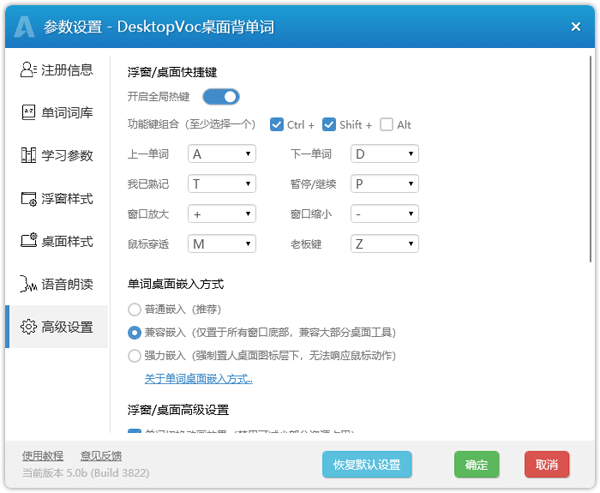Open the 下一单词 key dropdown
Viewport: 600px width, 493px height.
[x=385, y=154]
